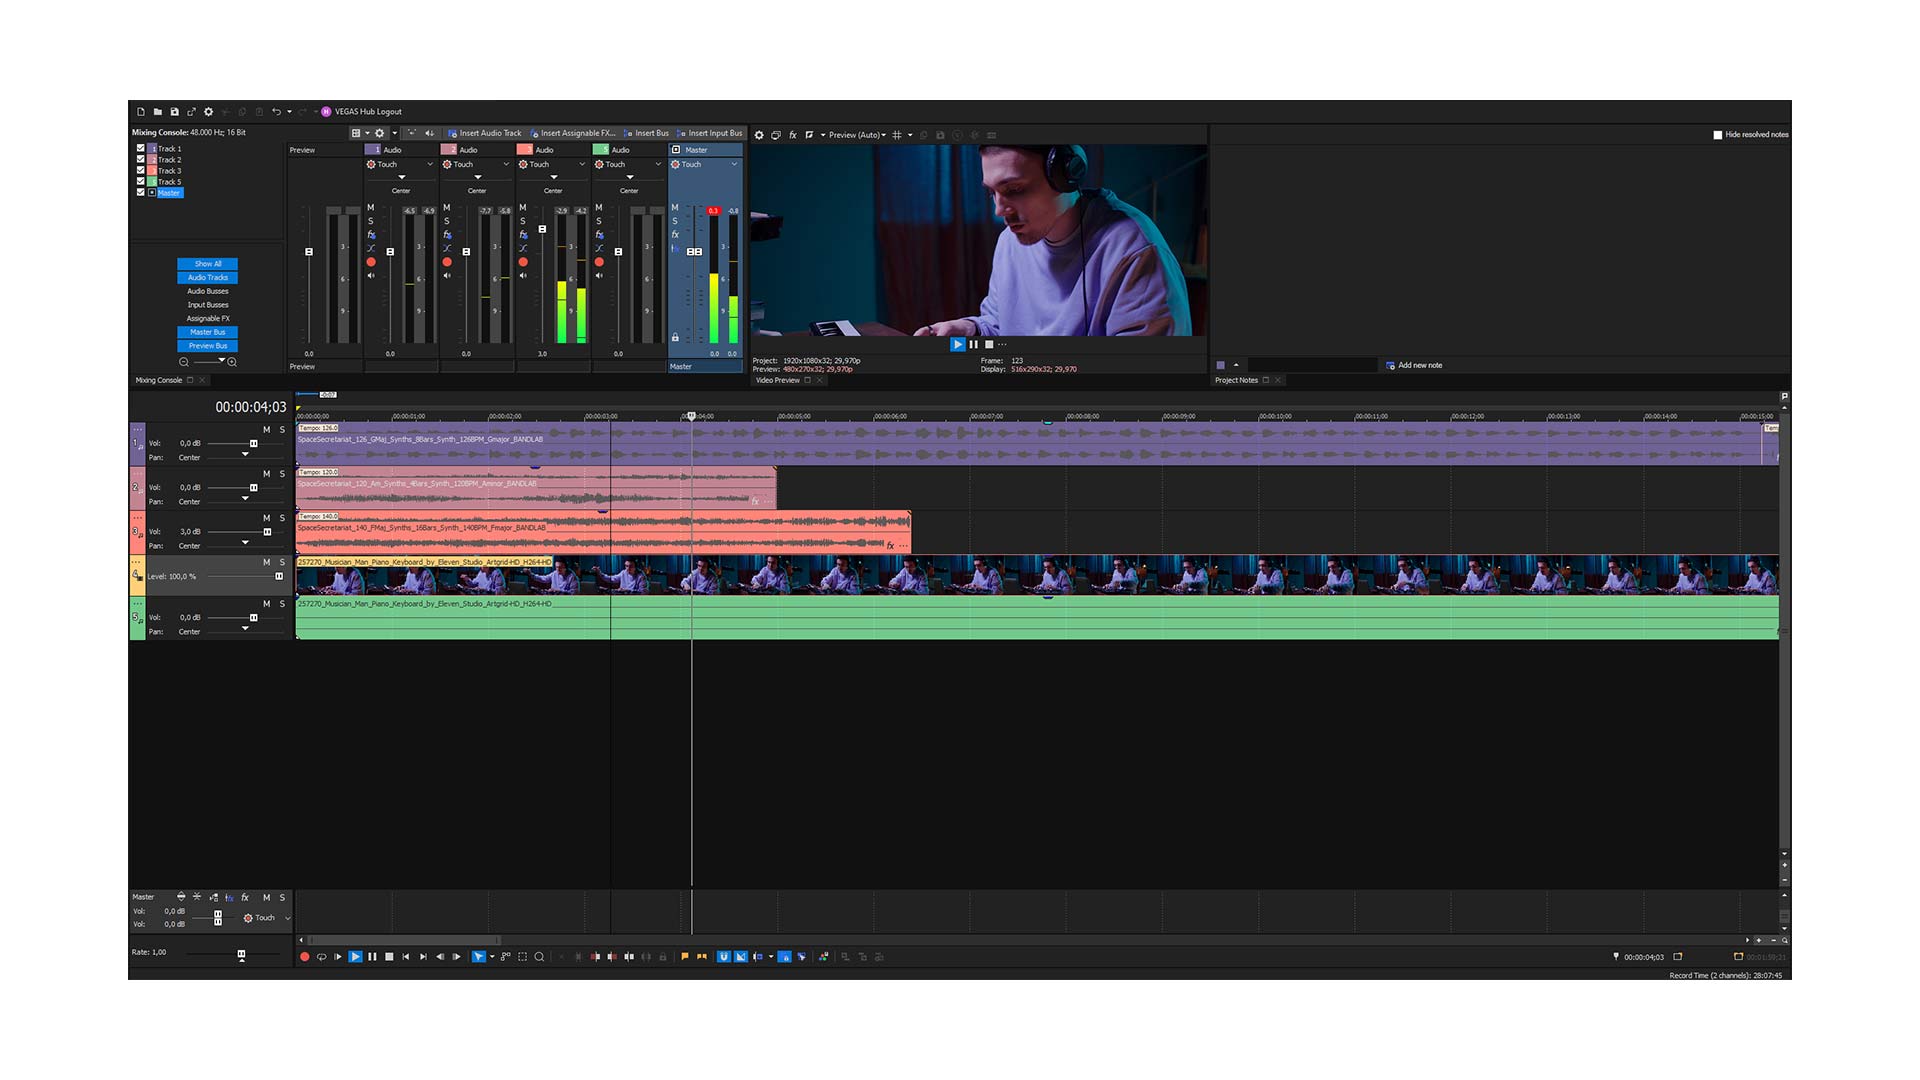Toggle Loop Playback in transport bar
This screenshot has height=1080, width=1920.
point(322,957)
